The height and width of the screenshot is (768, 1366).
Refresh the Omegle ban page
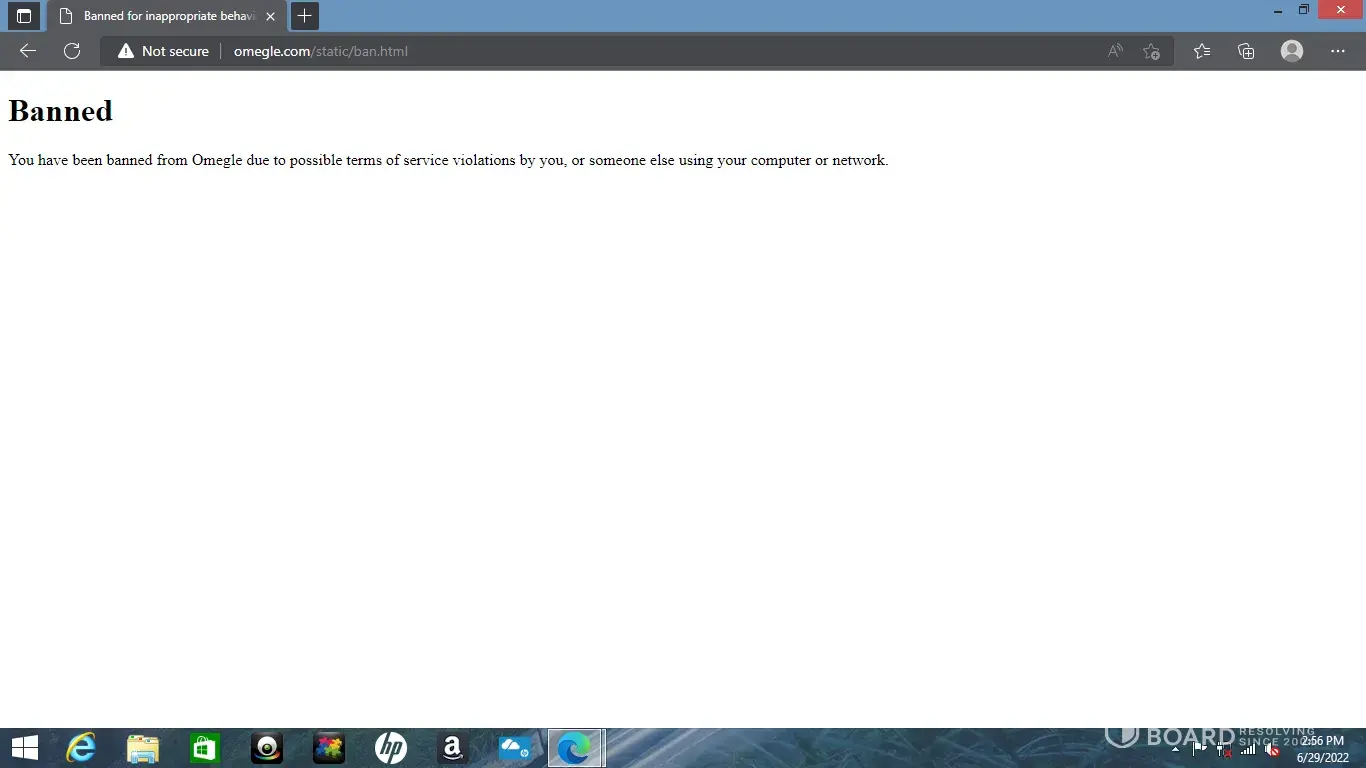72,51
